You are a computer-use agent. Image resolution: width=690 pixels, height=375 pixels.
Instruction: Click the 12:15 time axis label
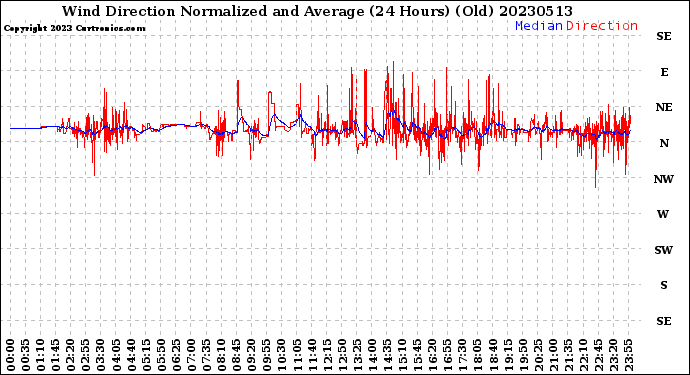coord(327,355)
